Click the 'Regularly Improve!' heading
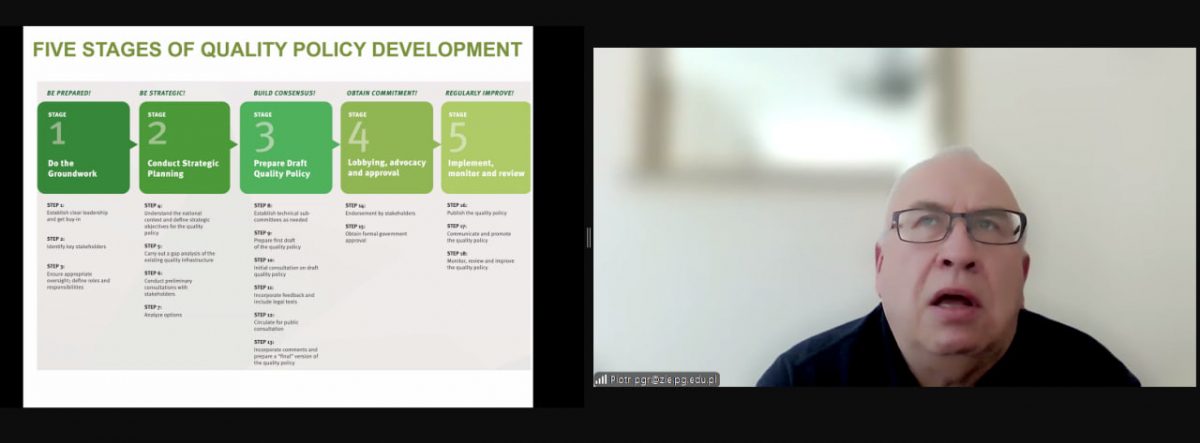Image resolution: width=1200 pixels, height=443 pixels. (x=479, y=93)
